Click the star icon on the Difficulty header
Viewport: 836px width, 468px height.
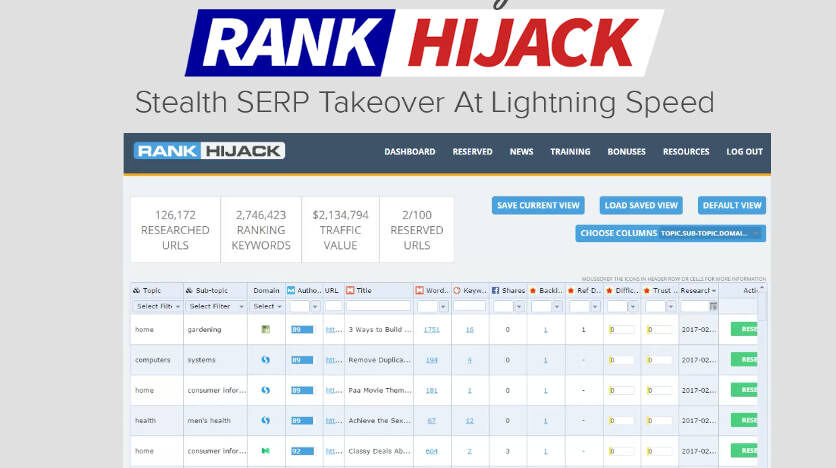coord(609,291)
